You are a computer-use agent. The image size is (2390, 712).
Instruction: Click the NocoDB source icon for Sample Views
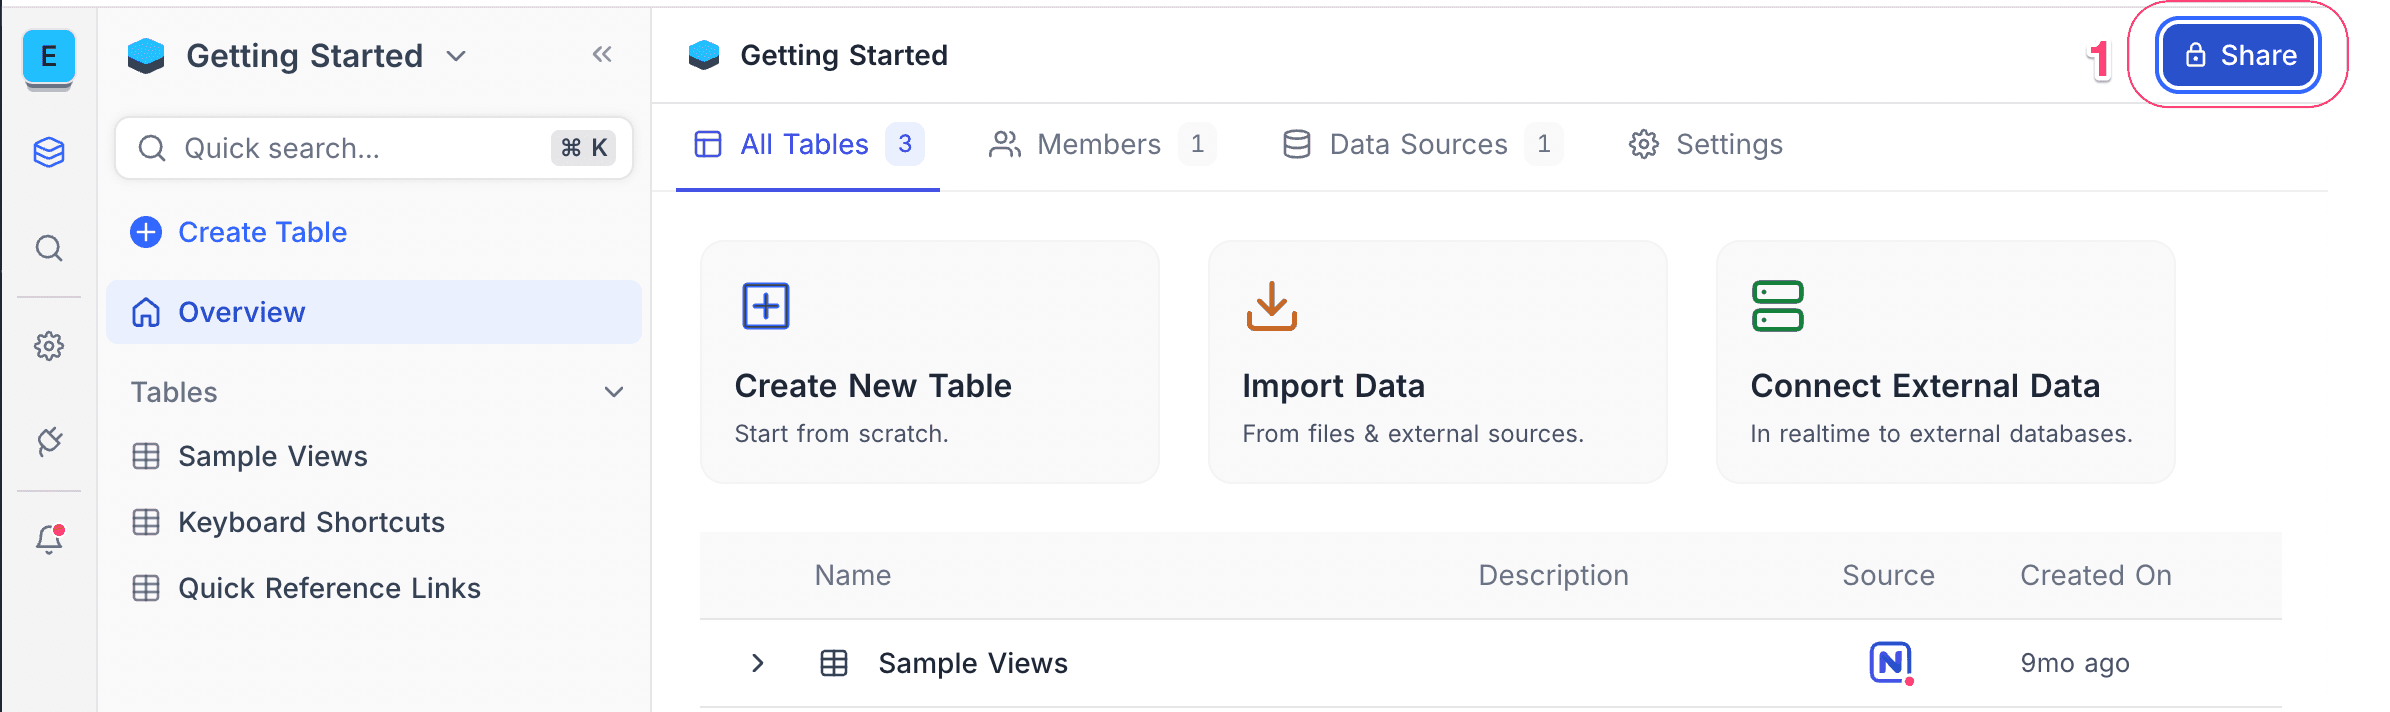[x=1890, y=663]
